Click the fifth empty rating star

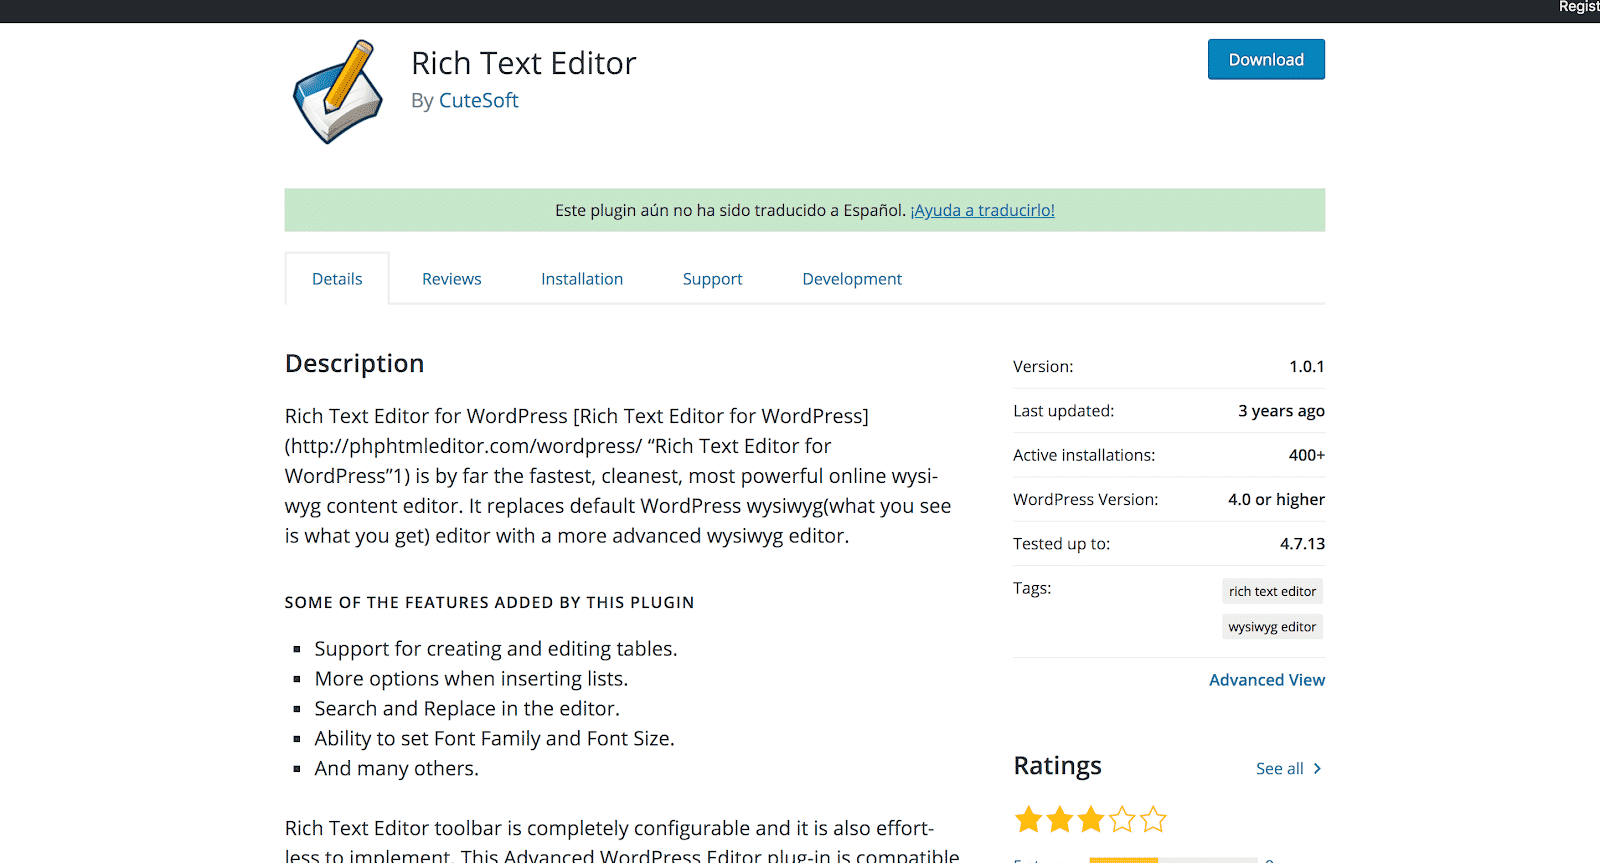click(x=1153, y=820)
